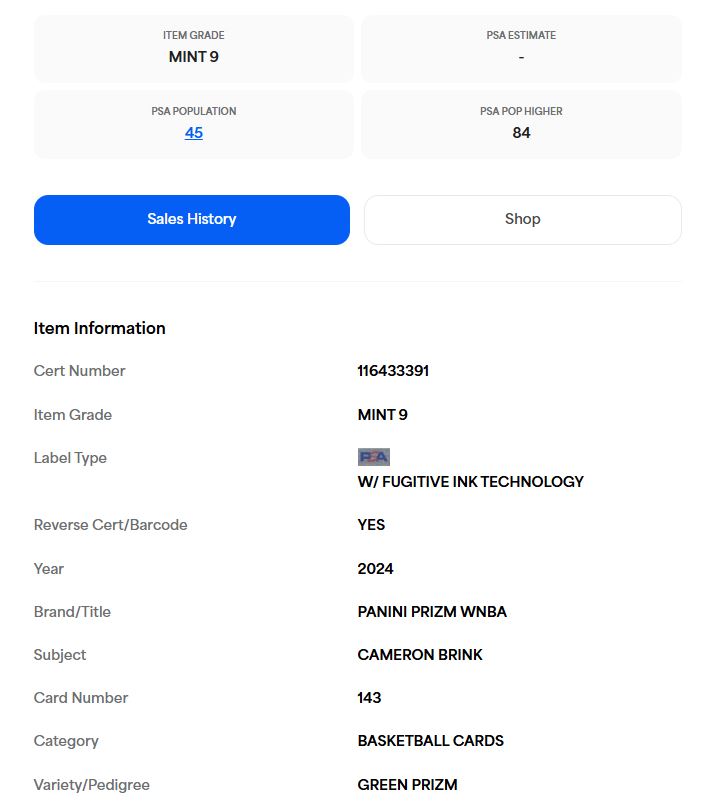This screenshot has width=705, height=811.
Task: Open PSA population count 45 link
Action: click(x=193, y=133)
